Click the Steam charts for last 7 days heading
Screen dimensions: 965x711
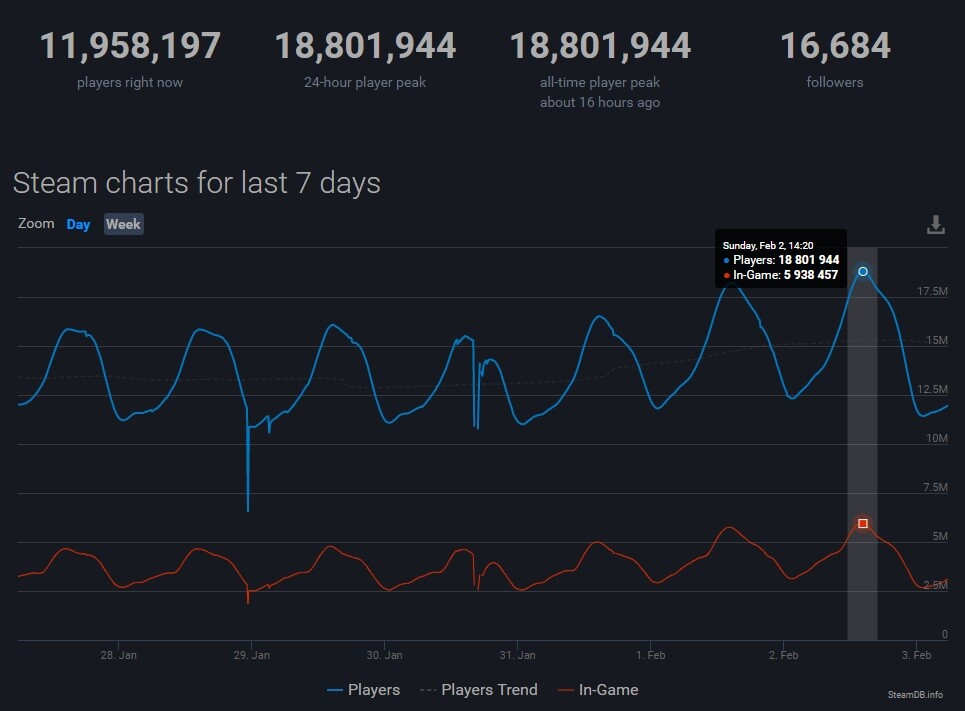click(x=197, y=183)
